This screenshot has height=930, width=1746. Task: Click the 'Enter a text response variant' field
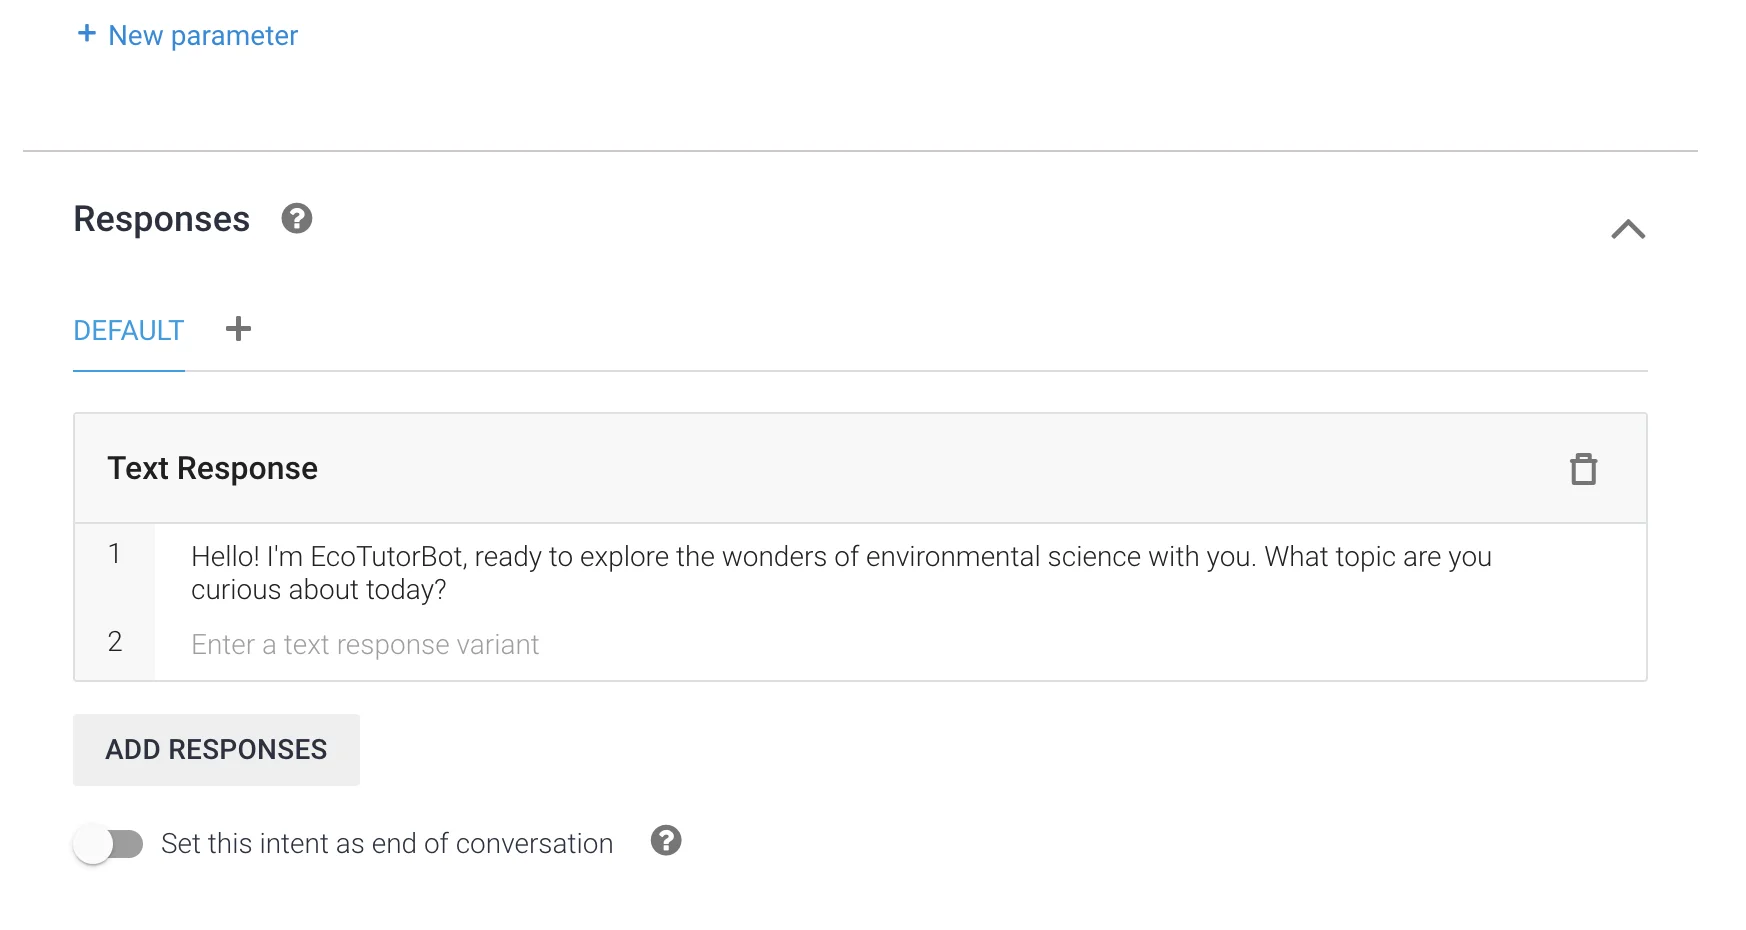click(365, 645)
